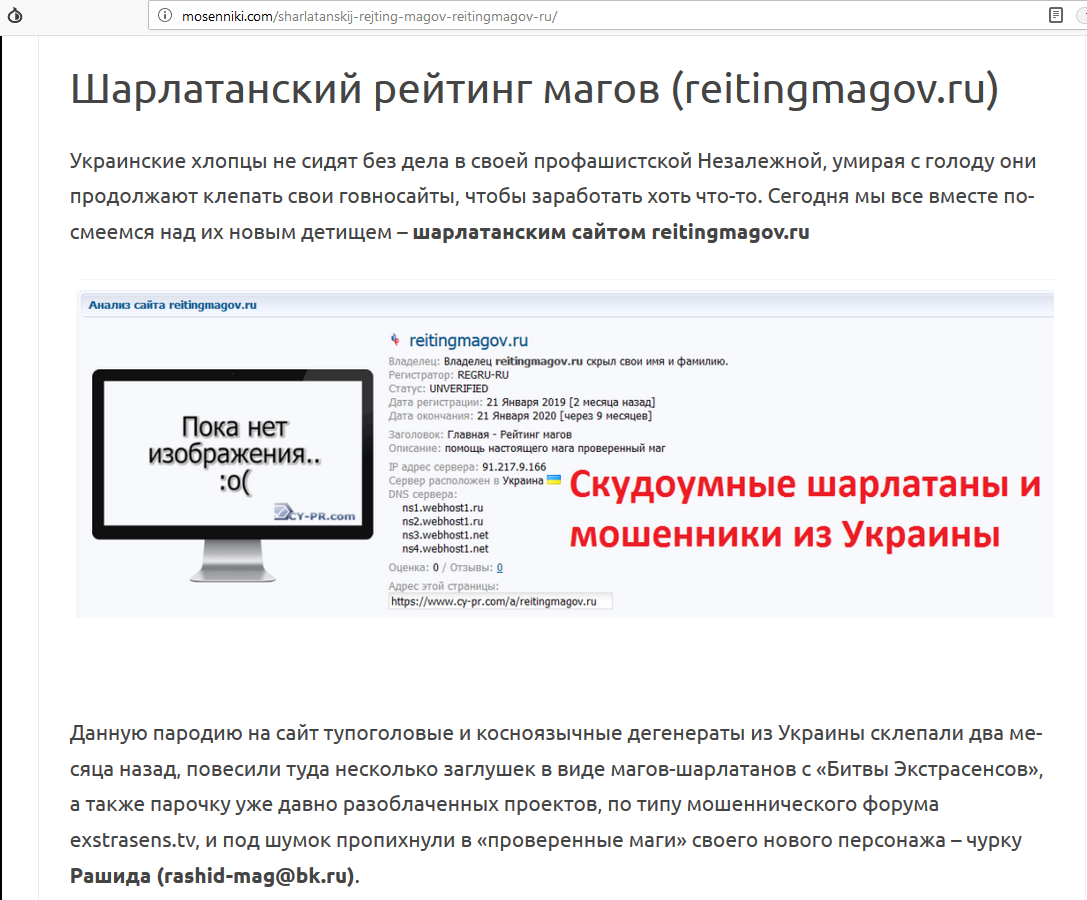This screenshot has height=900, width=1087.
Task: Click the browser icon at top-left corner
Action: [14, 16]
